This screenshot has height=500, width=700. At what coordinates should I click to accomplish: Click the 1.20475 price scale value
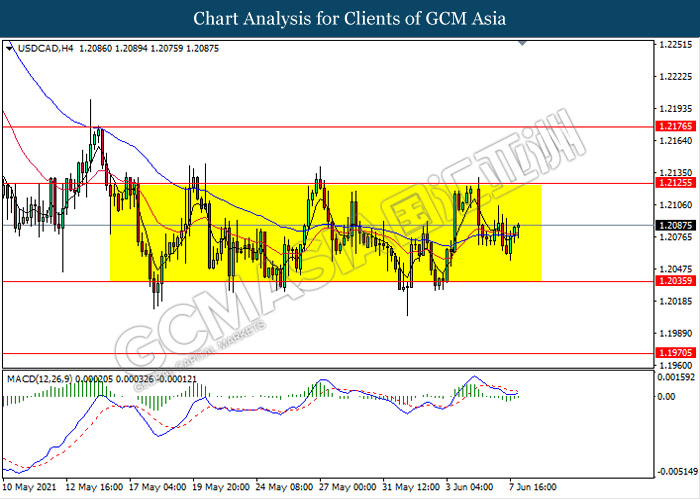click(676, 269)
